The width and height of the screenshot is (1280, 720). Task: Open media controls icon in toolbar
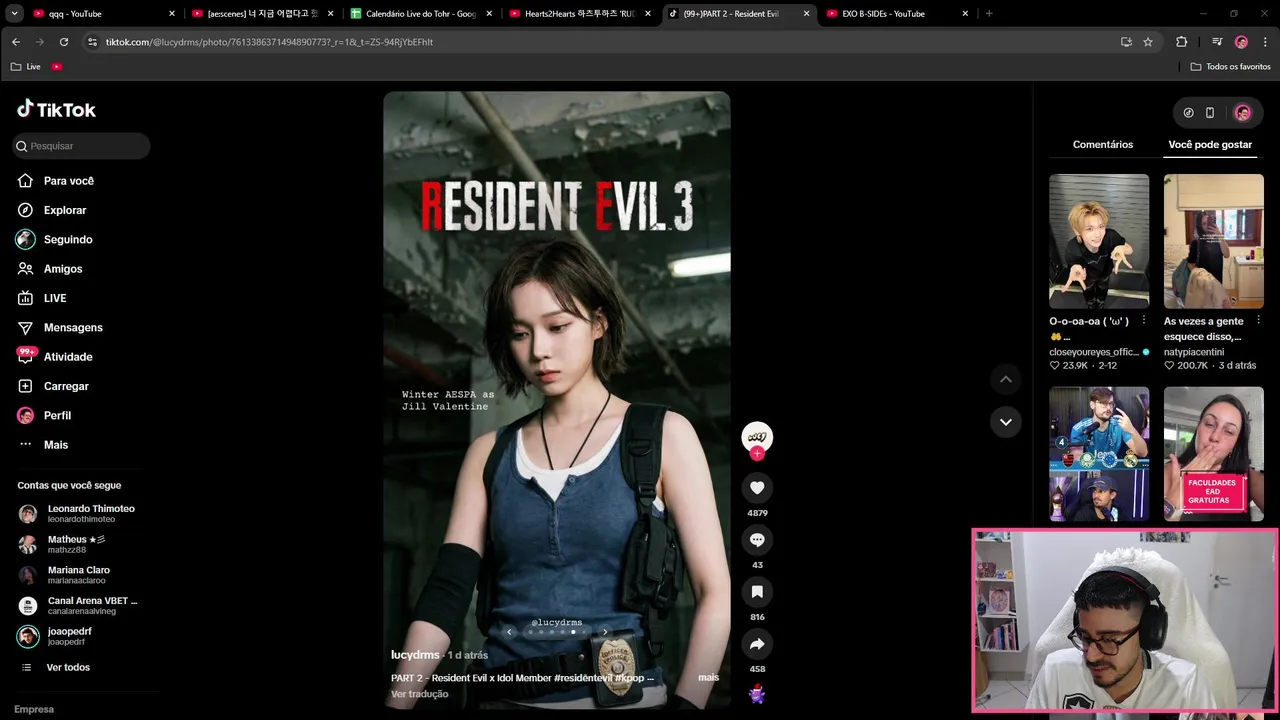click(1217, 42)
